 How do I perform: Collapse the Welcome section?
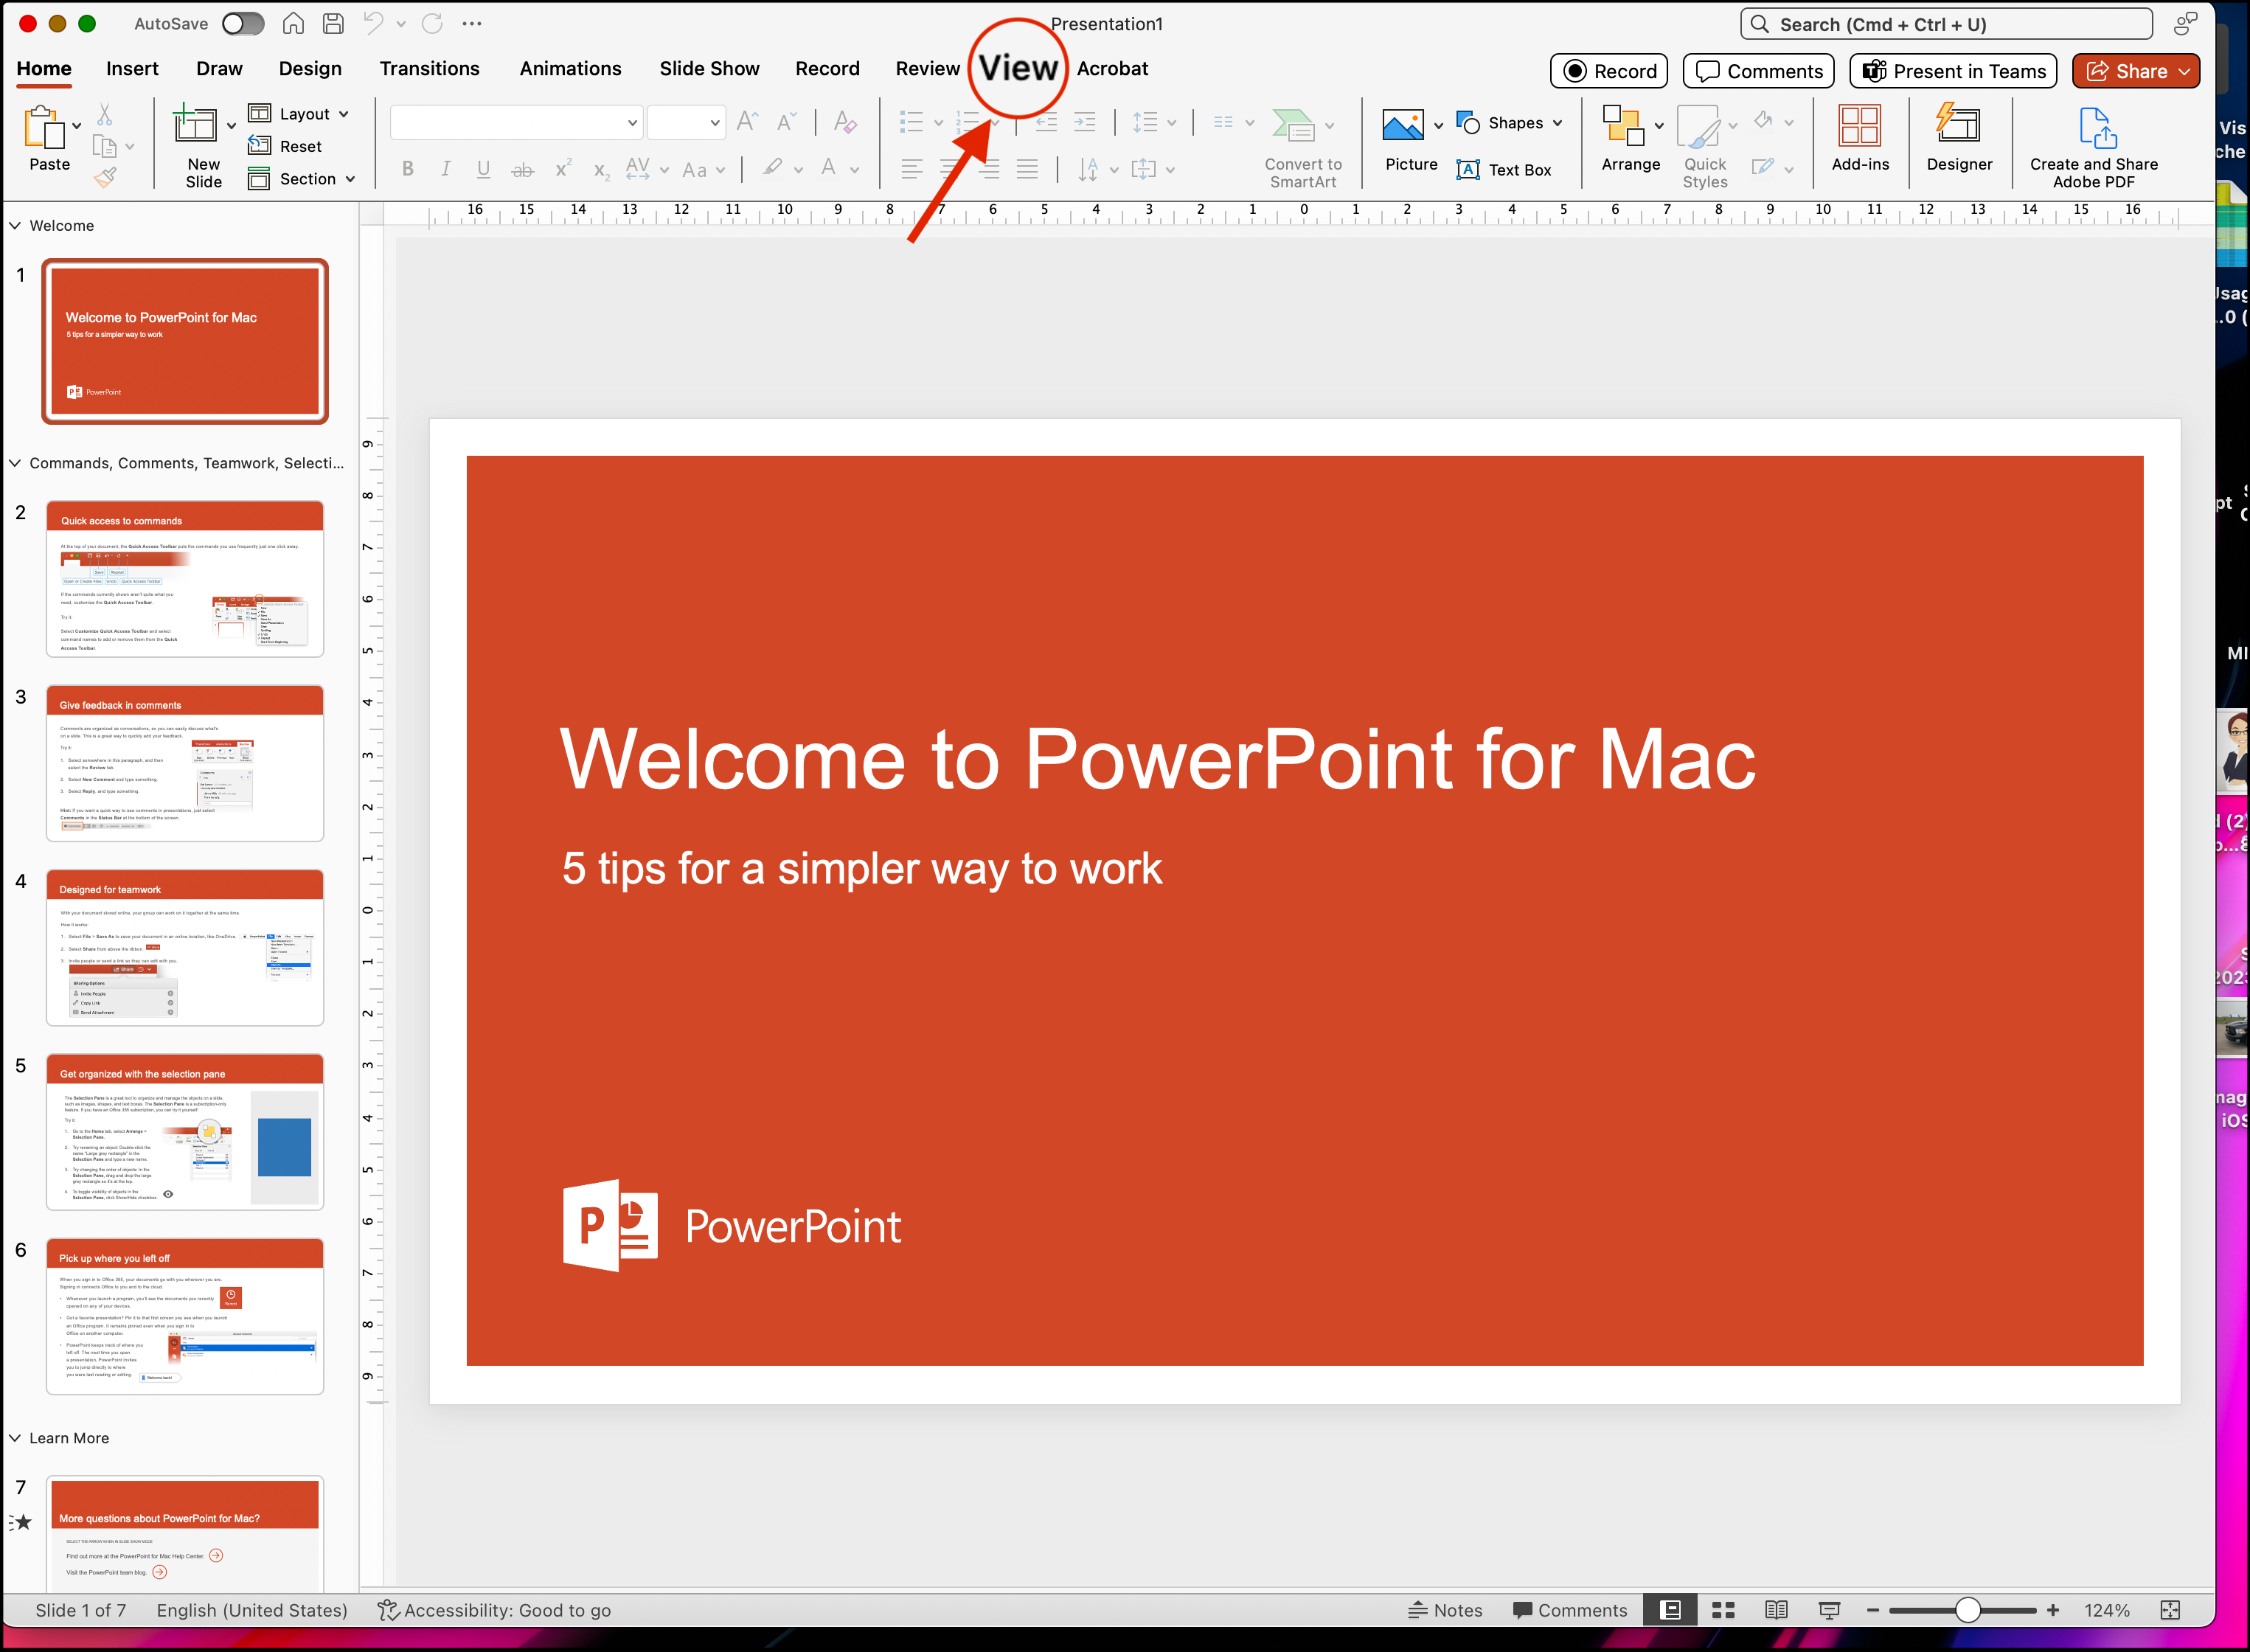click(x=16, y=226)
